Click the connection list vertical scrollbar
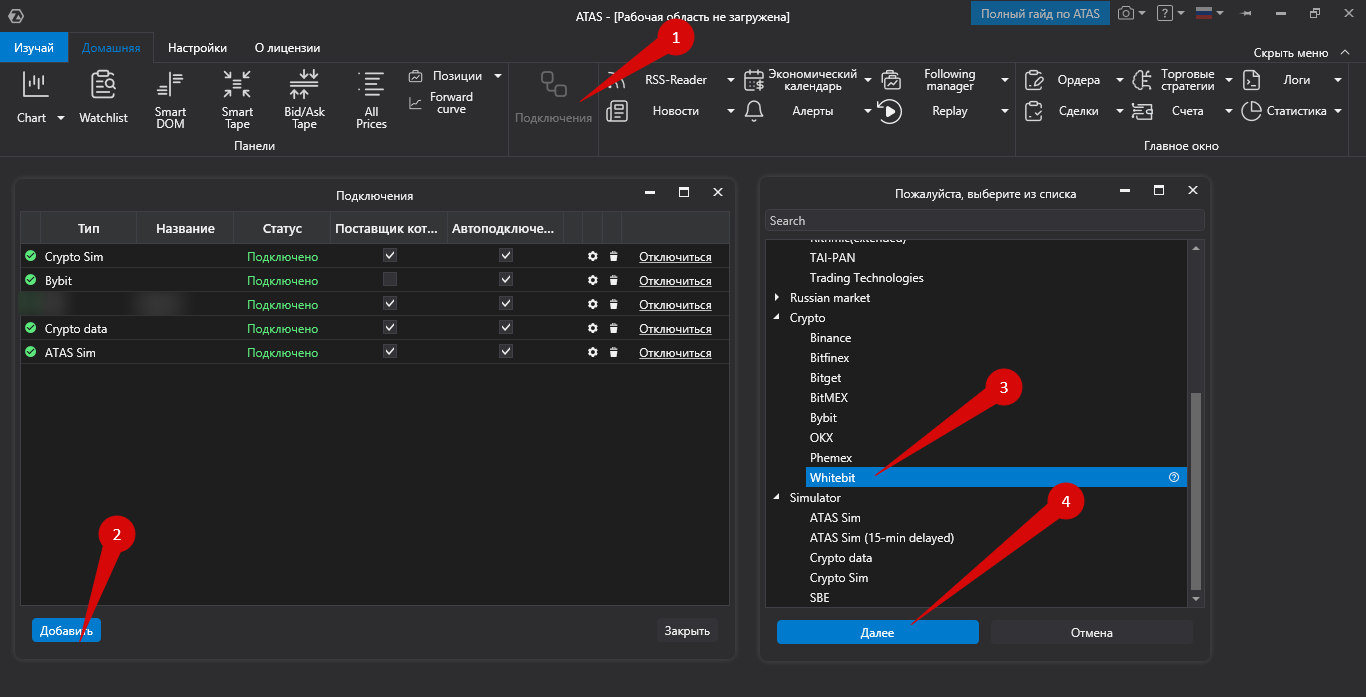Image resolution: width=1366 pixels, height=697 pixels. point(1196,490)
